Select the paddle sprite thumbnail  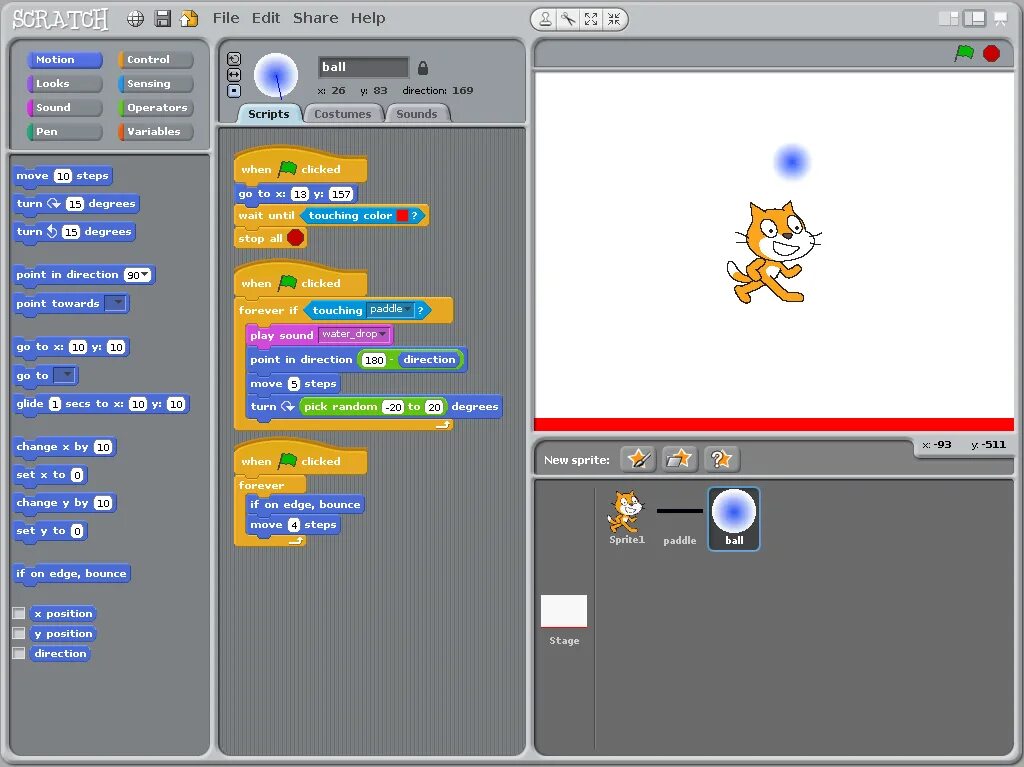[x=679, y=517]
